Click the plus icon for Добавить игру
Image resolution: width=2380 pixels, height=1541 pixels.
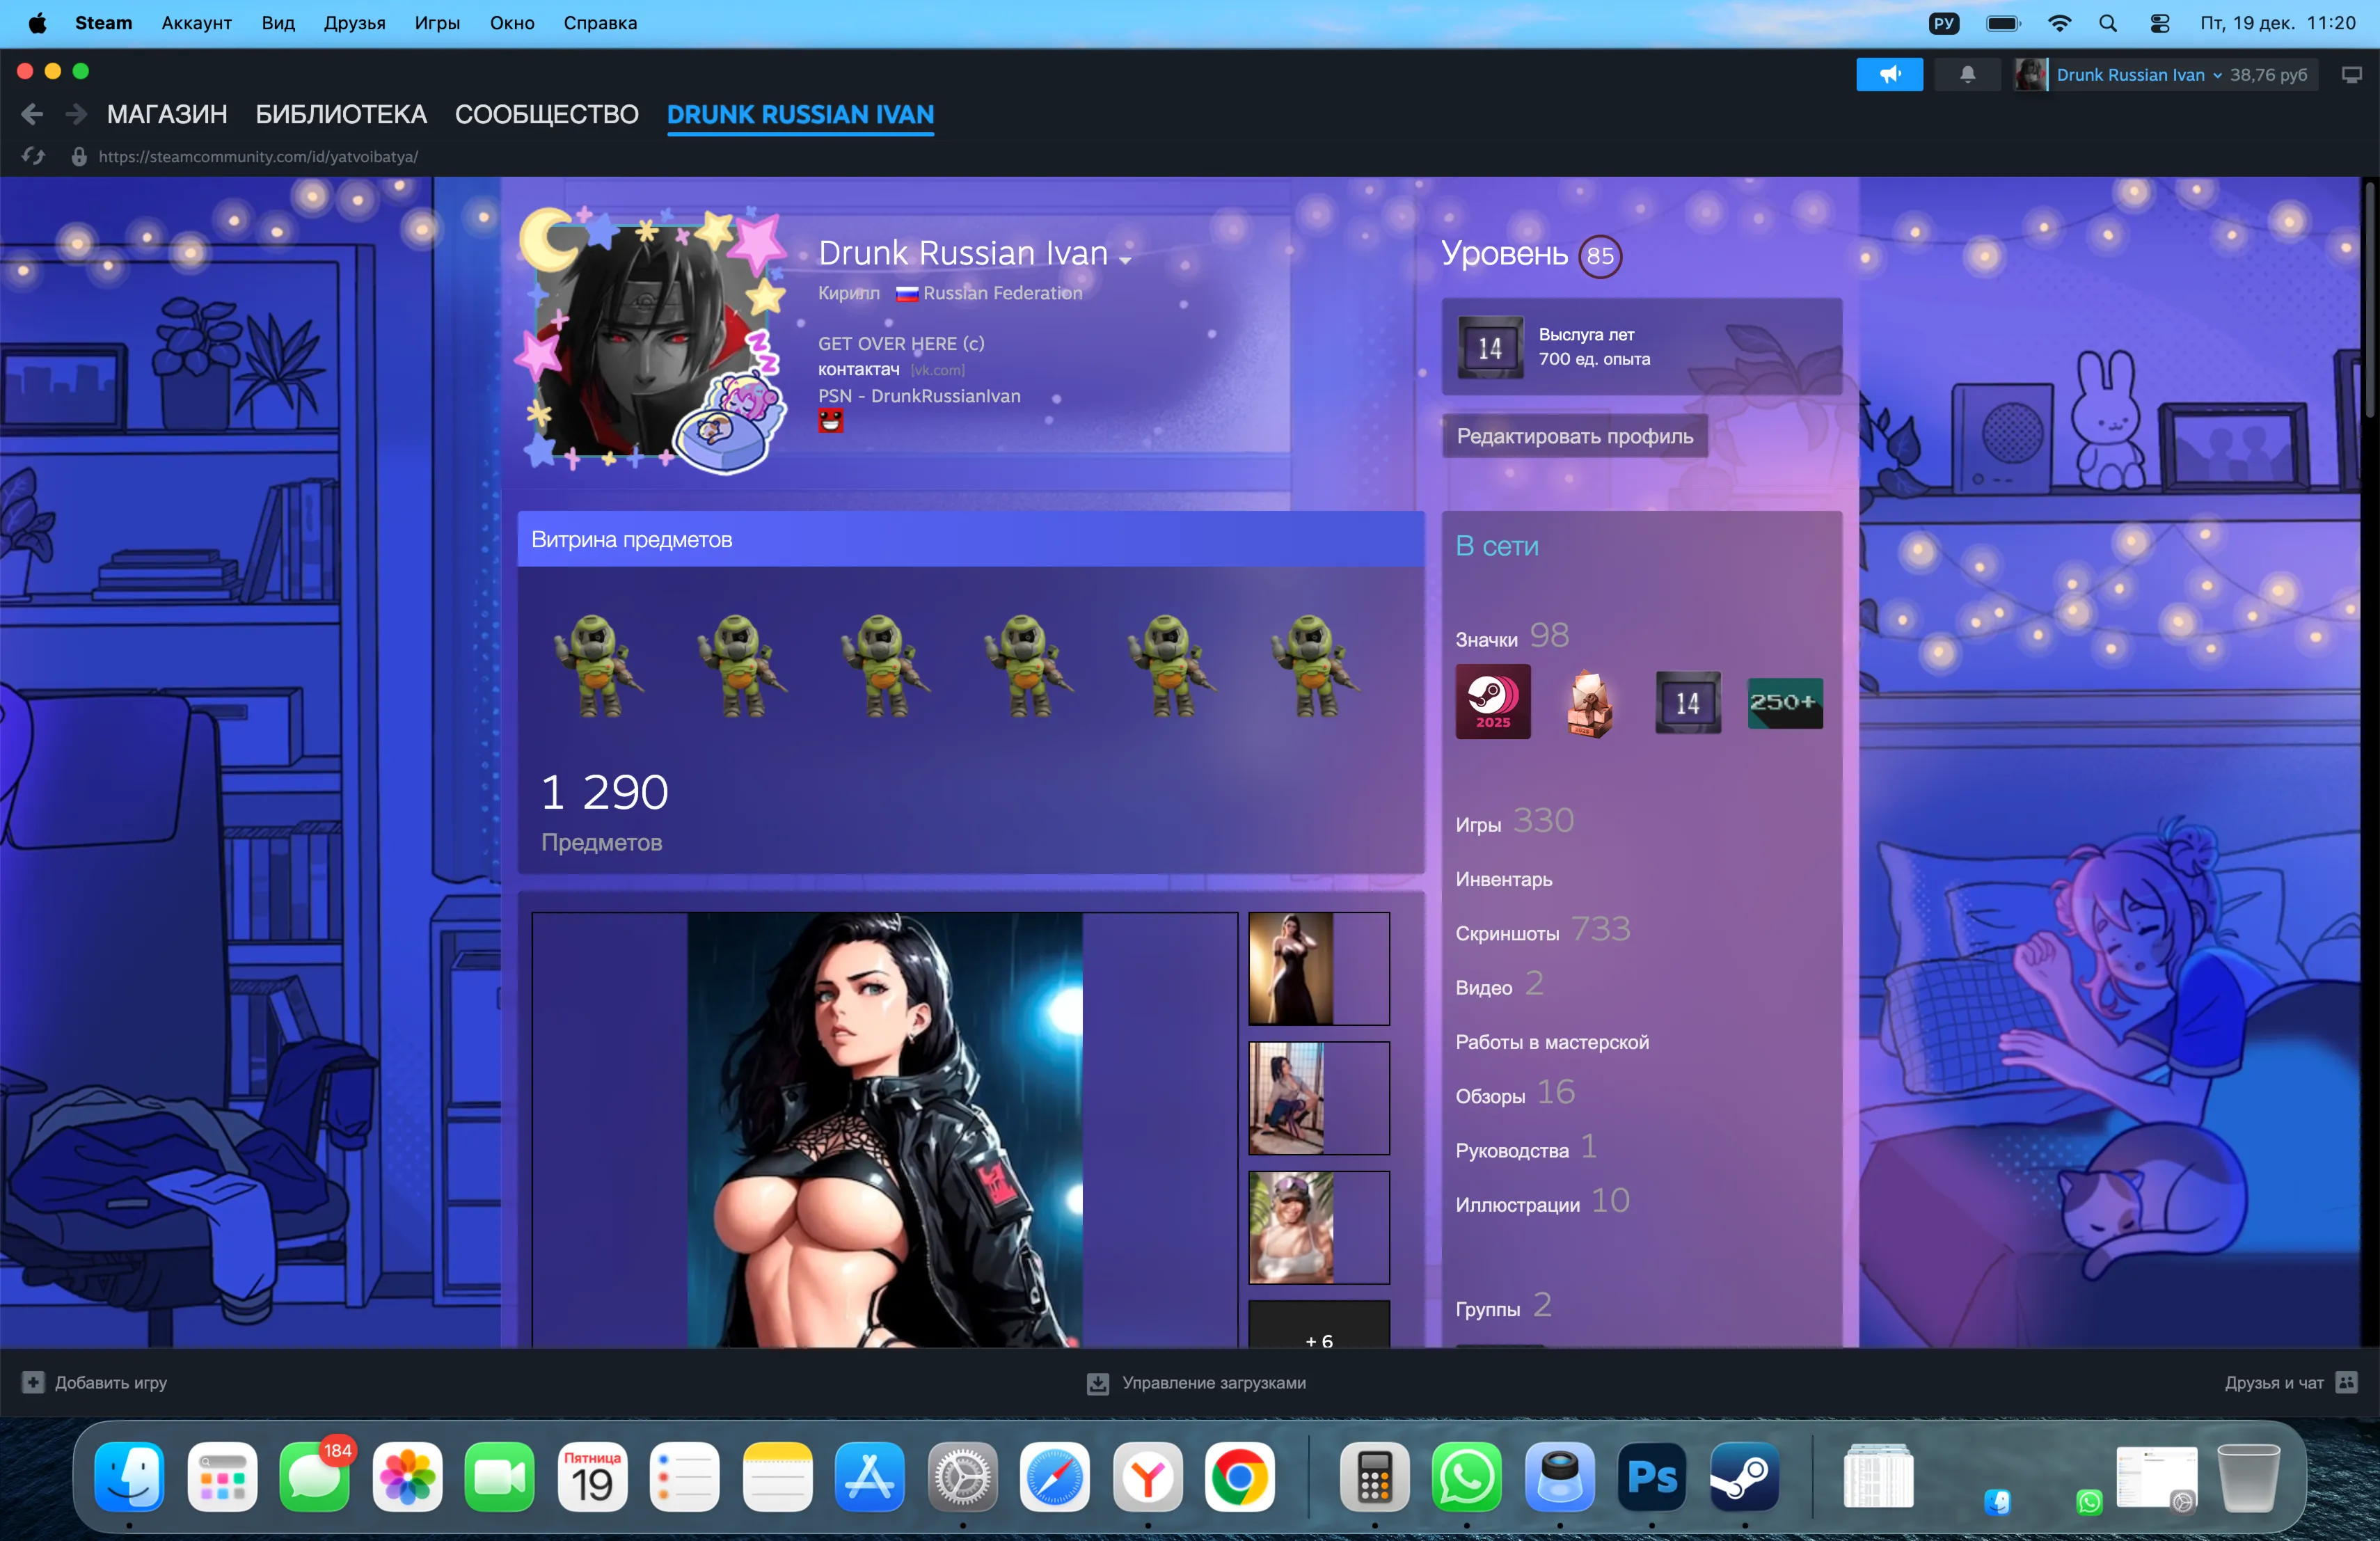tap(33, 1382)
